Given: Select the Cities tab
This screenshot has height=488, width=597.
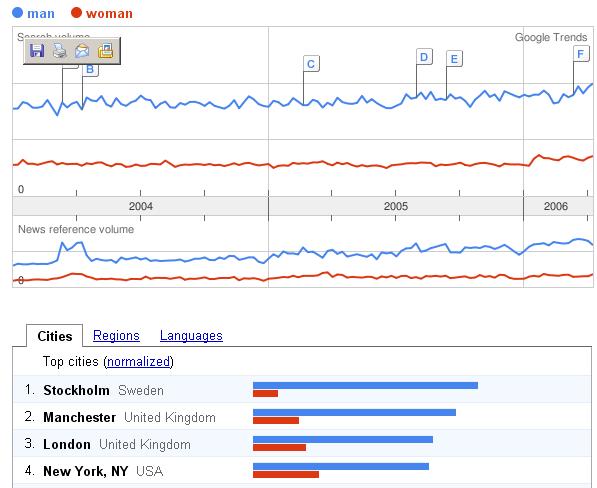Looking at the screenshot, I should (54, 336).
